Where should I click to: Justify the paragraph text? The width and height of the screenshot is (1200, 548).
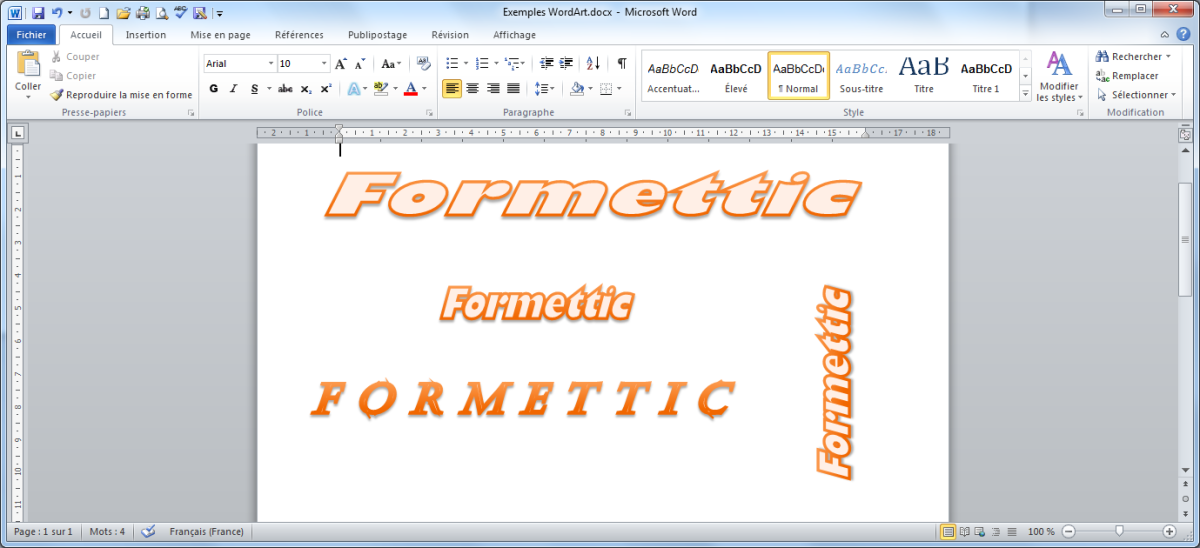513,88
